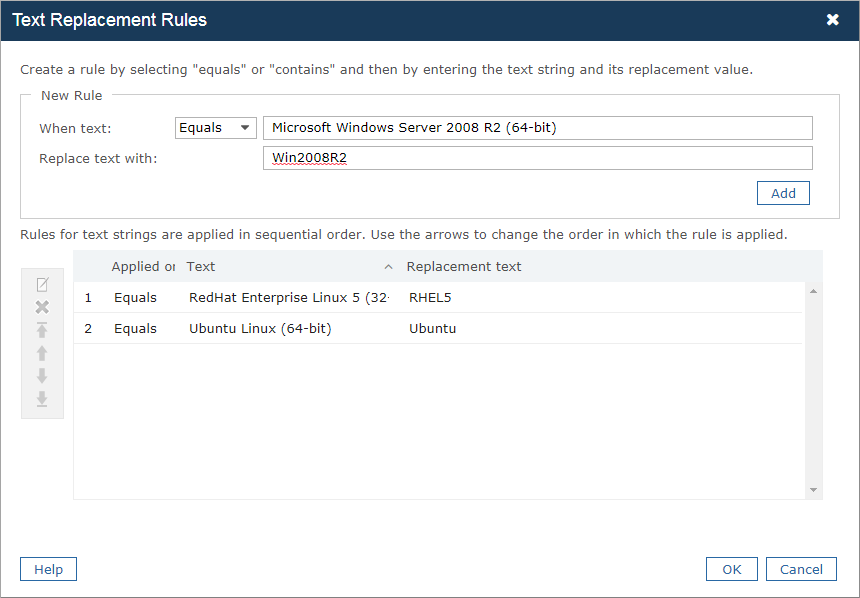The width and height of the screenshot is (860, 598).
Task: Click the move rule to bottom icon
Action: [42, 399]
